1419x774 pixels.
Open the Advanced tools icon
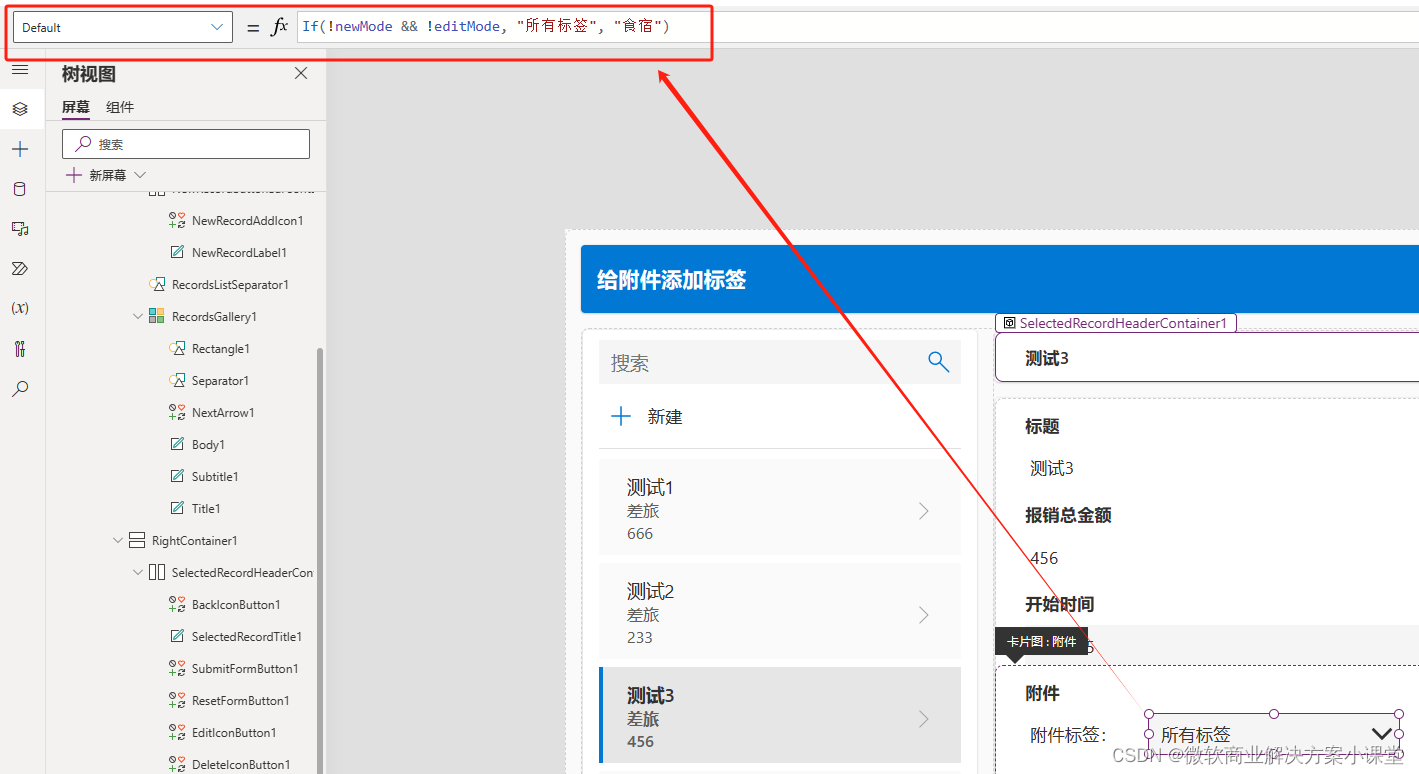pos(20,349)
